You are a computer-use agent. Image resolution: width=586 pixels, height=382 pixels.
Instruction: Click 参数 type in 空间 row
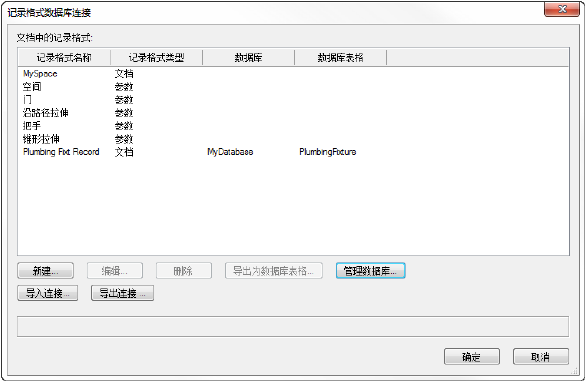[x=124, y=87]
